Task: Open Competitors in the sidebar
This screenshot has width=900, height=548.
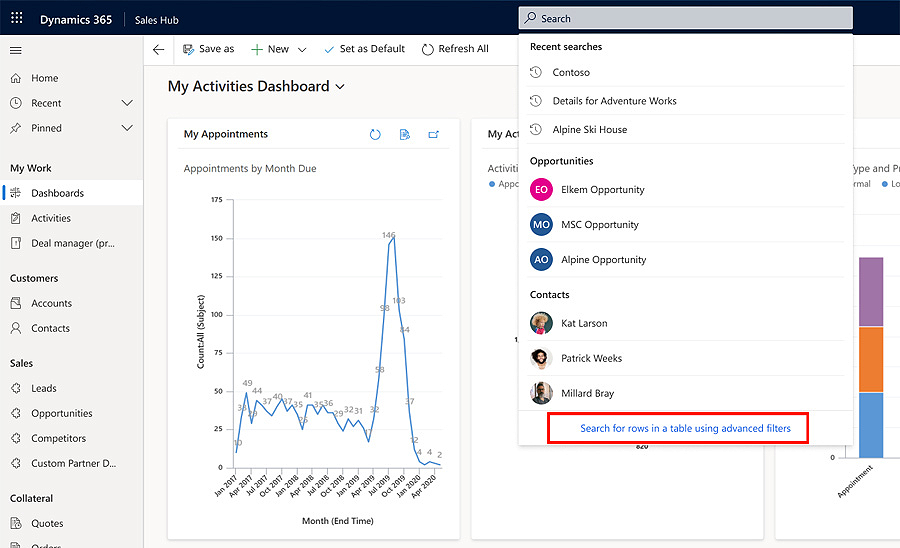Action: pos(71,438)
